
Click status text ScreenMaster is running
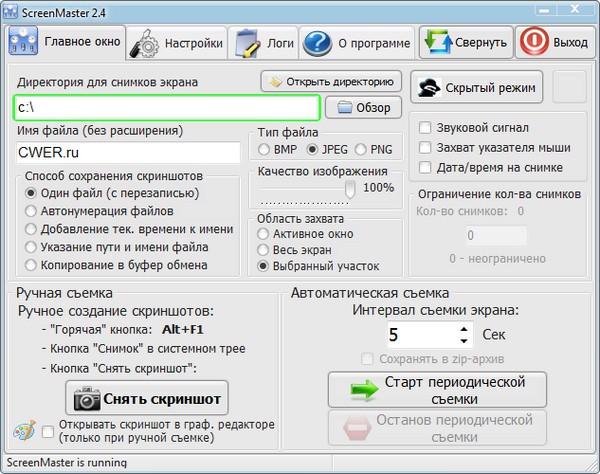click(67, 463)
